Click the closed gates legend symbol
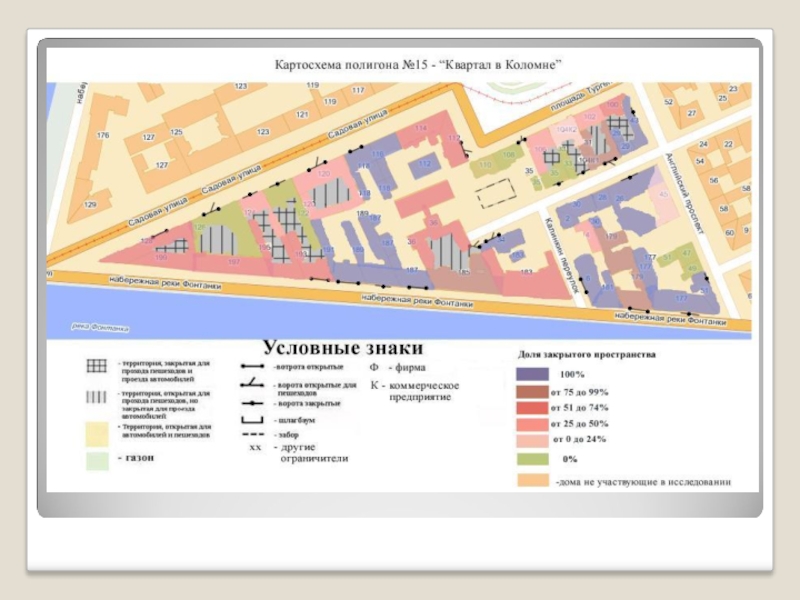The width and height of the screenshot is (800, 600). (x=253, y=404)
